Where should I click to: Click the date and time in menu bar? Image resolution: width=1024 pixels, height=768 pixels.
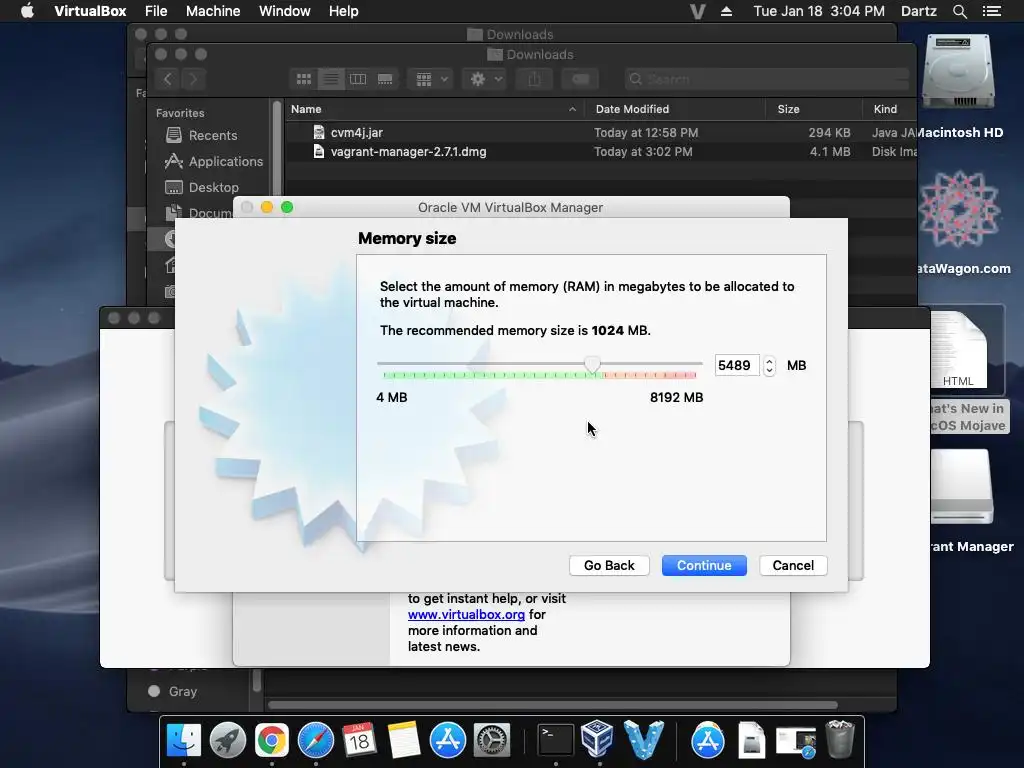click(x=819, y=11)
